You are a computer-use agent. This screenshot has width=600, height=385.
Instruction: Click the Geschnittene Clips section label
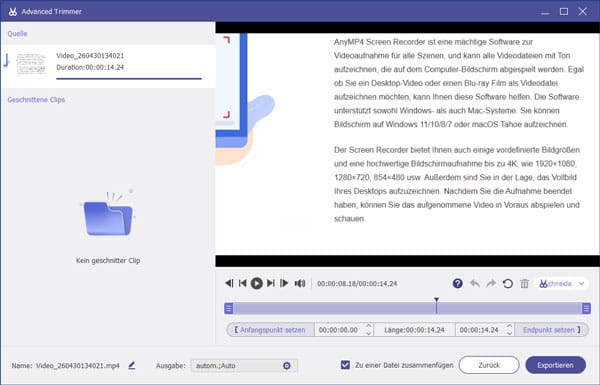coord(36,100)
